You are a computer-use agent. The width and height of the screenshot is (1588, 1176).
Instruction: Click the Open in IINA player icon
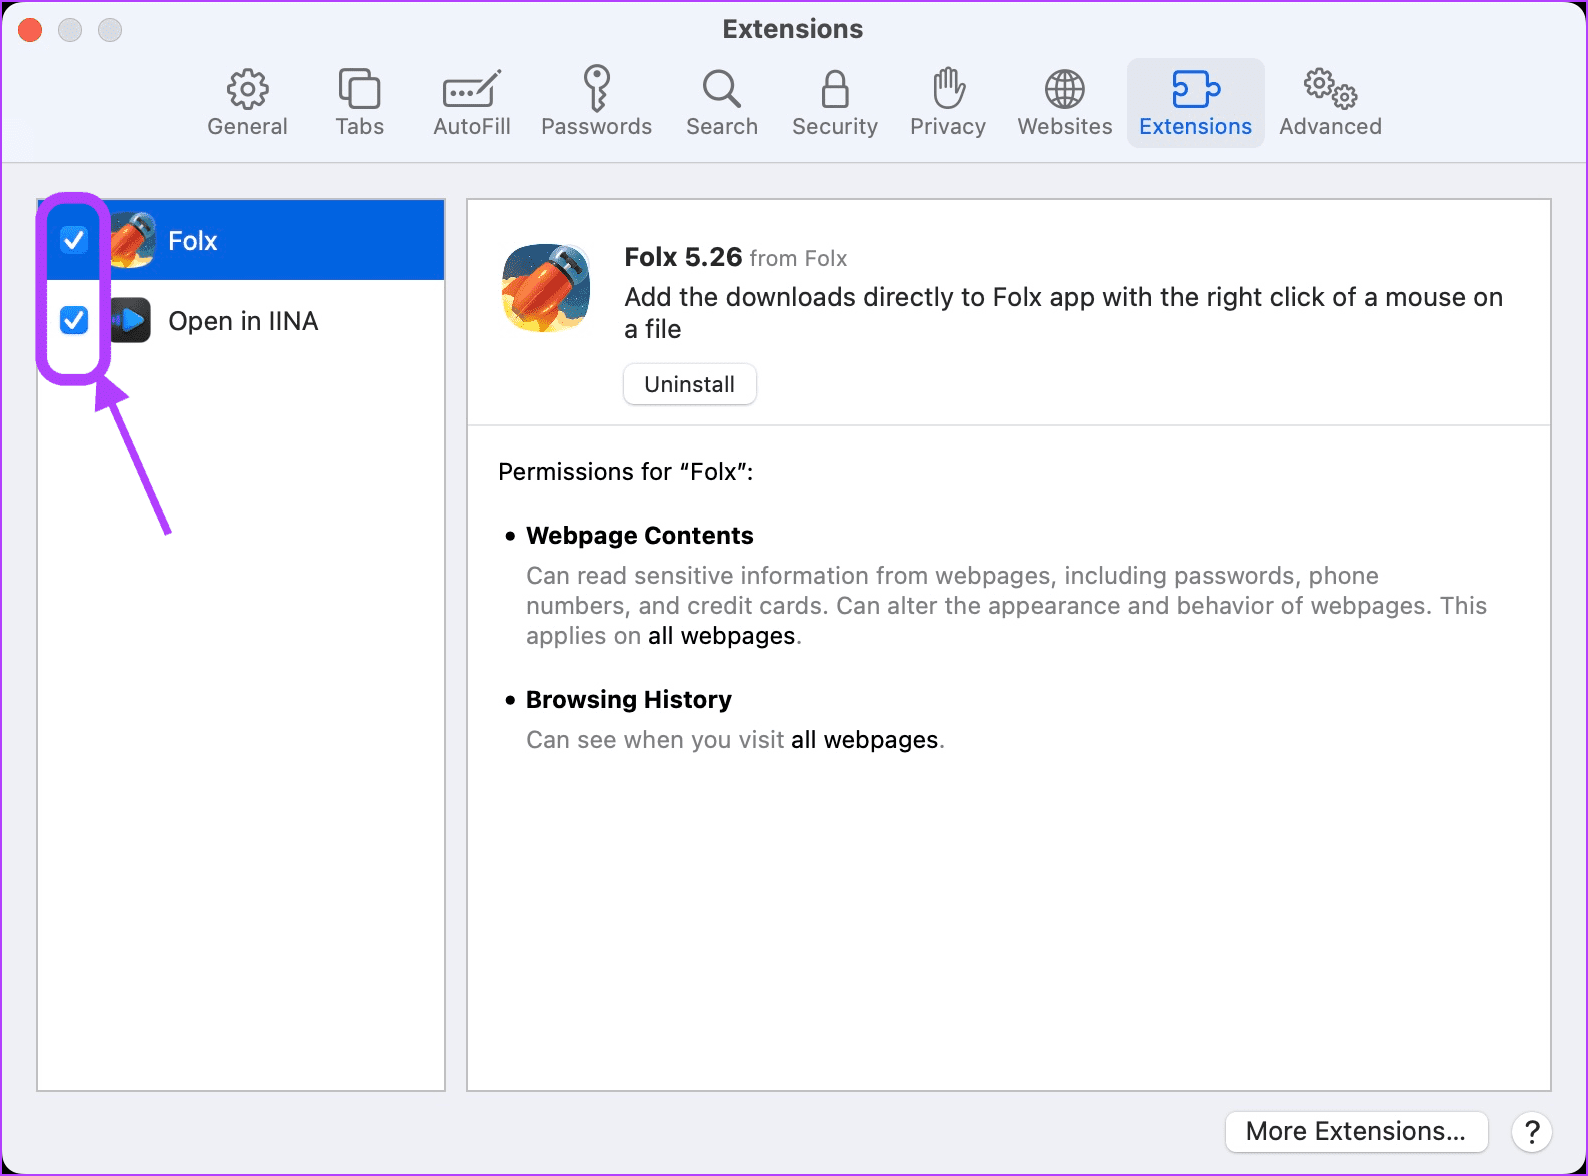point(130,320)
